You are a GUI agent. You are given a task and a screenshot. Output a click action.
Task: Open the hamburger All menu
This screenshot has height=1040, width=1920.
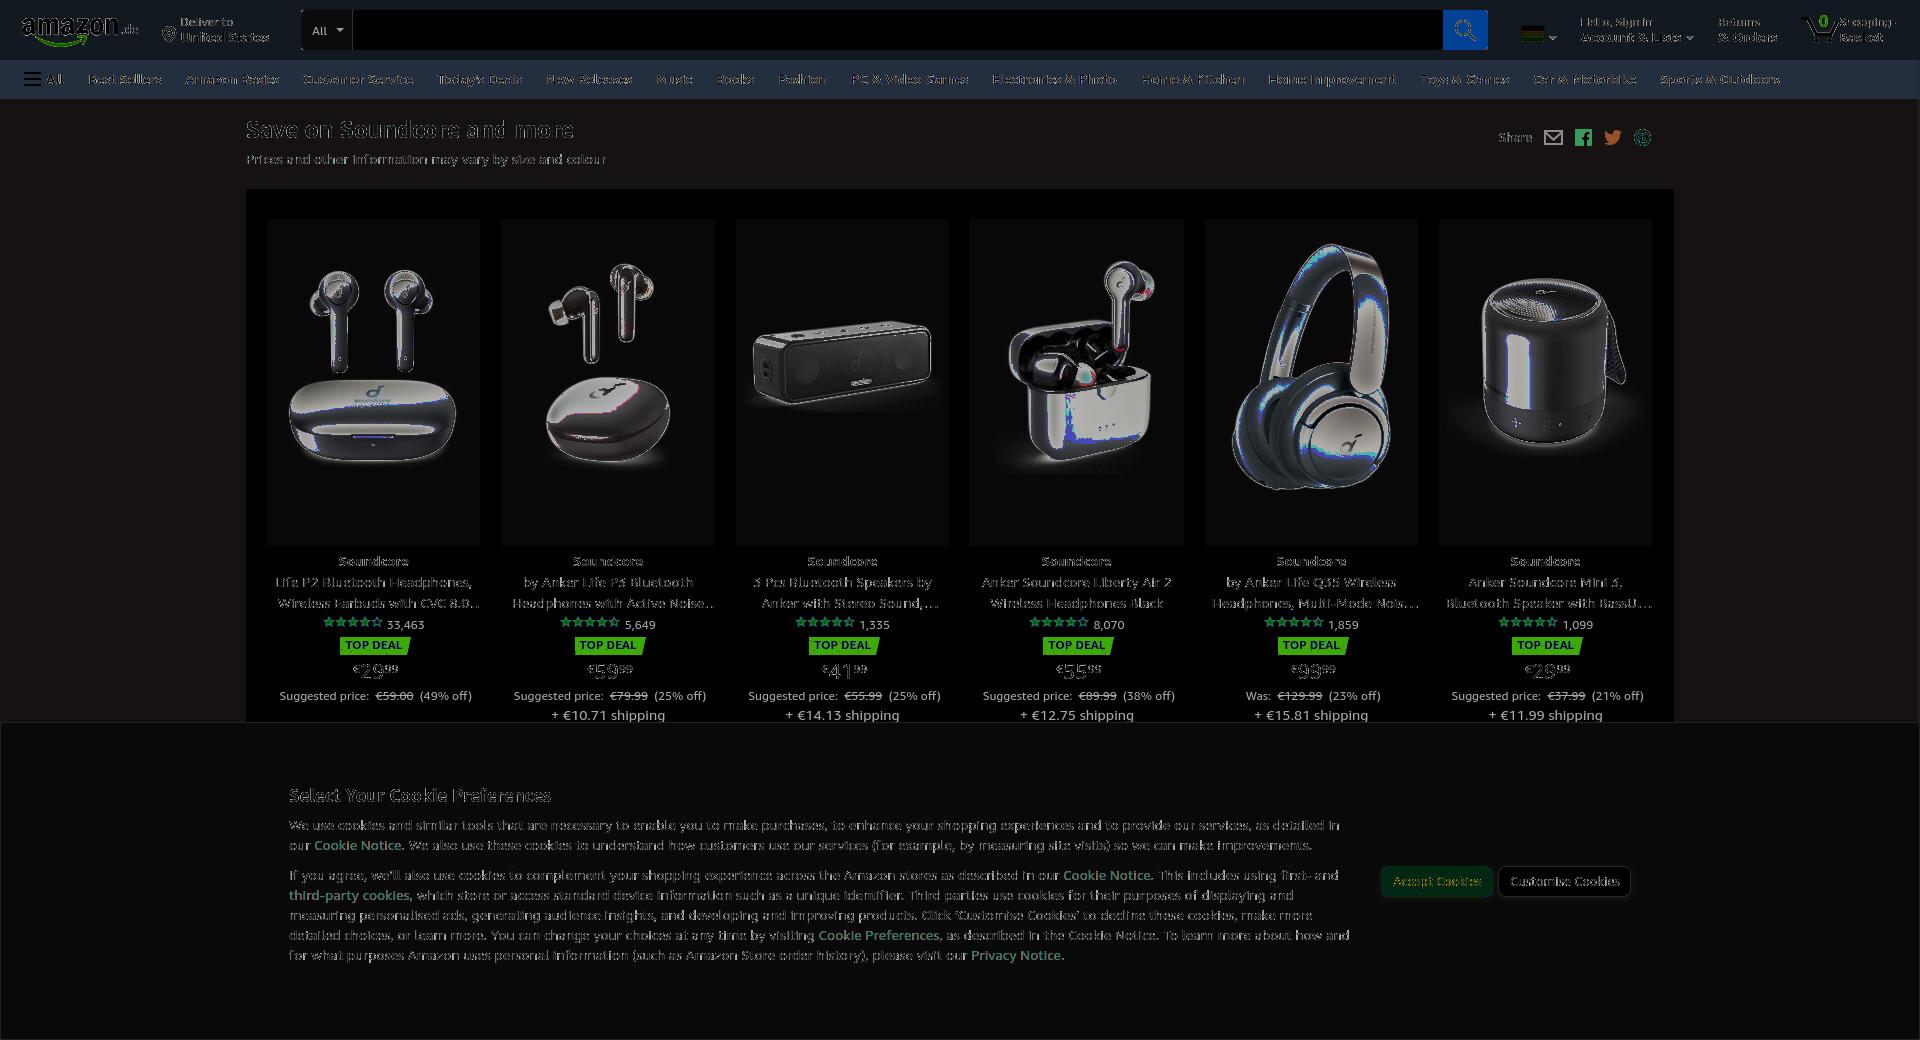(43, 79)
